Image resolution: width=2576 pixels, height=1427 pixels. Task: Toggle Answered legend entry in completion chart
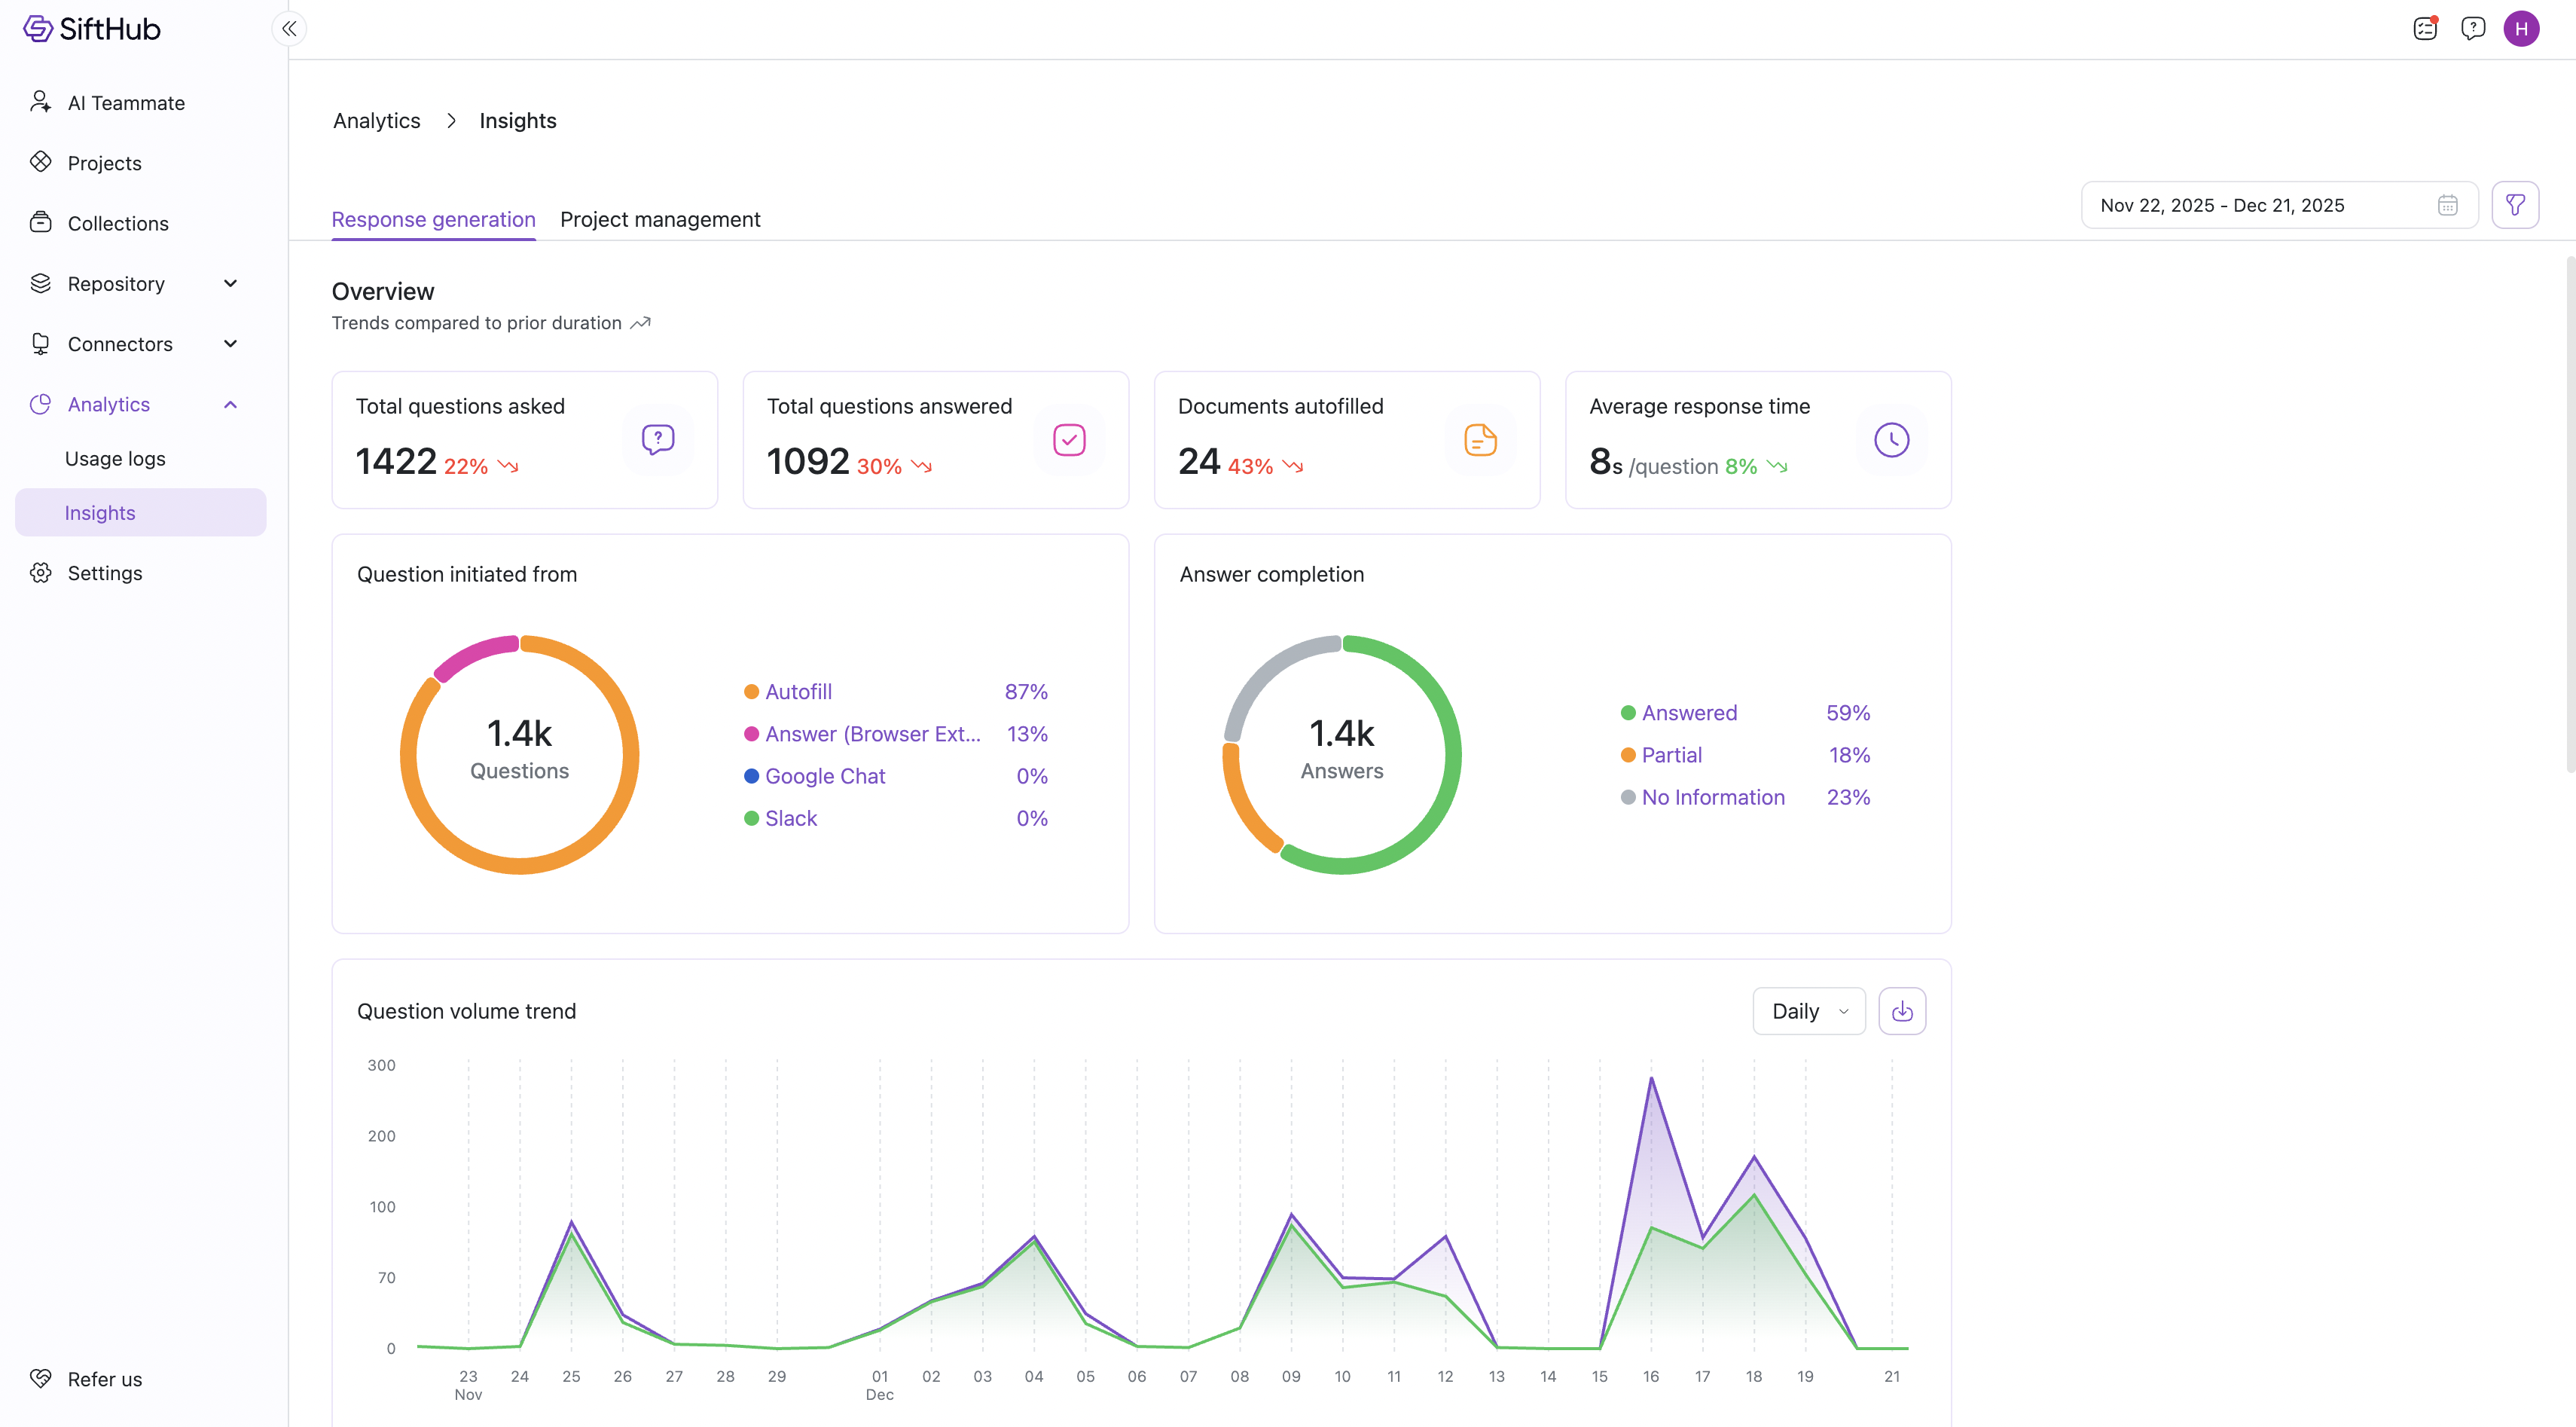[x=1688, y=713]
